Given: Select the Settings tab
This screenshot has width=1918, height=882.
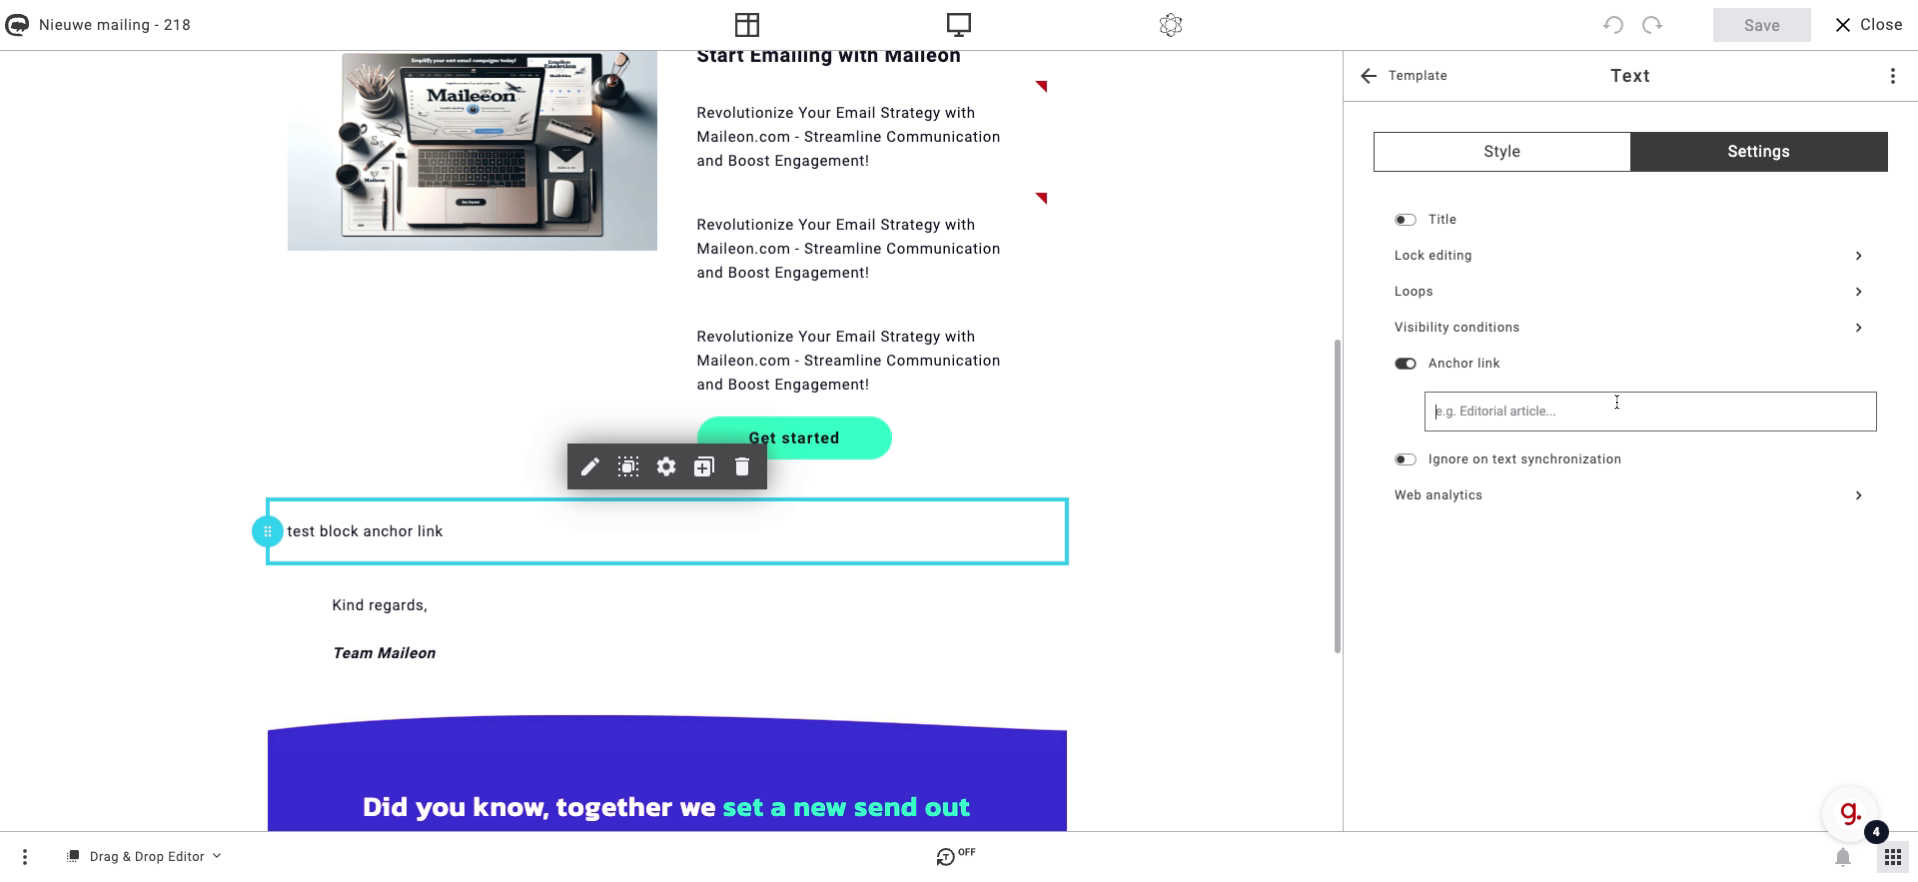Looking at the screenshot, I should 1759,152.
